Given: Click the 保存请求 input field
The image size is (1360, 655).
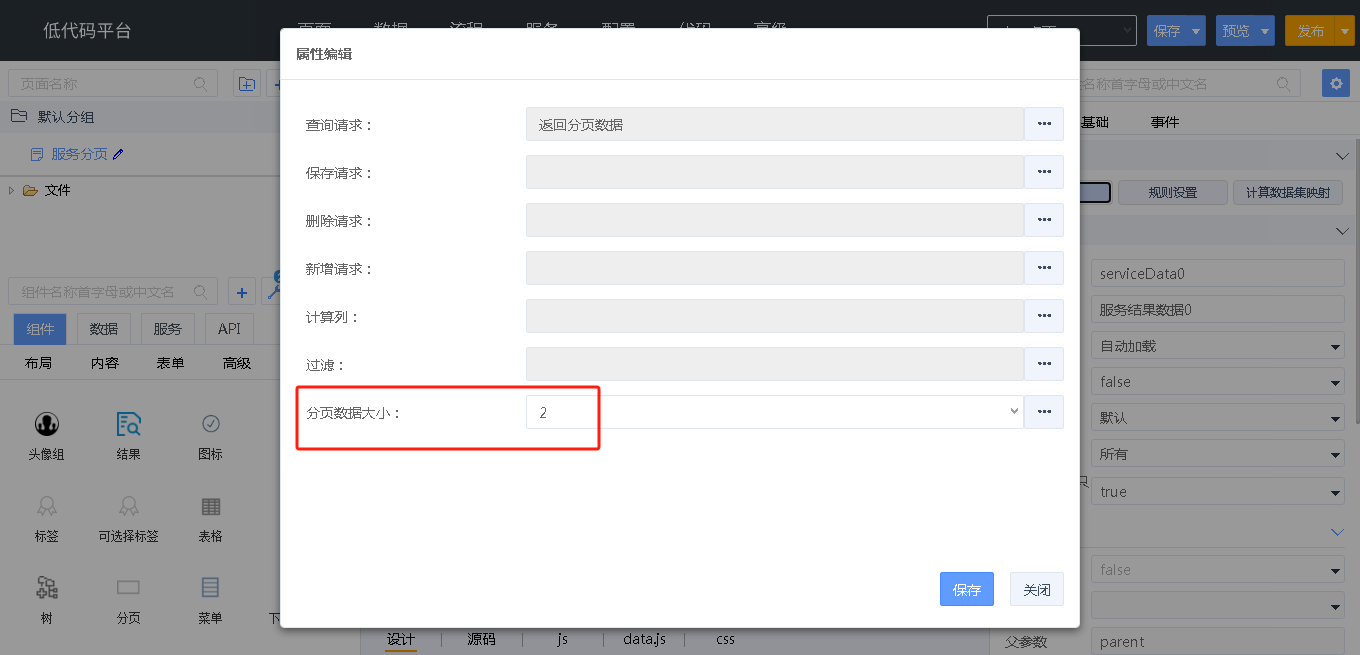Looking at the screenshot, I should [x=774, y=172].
